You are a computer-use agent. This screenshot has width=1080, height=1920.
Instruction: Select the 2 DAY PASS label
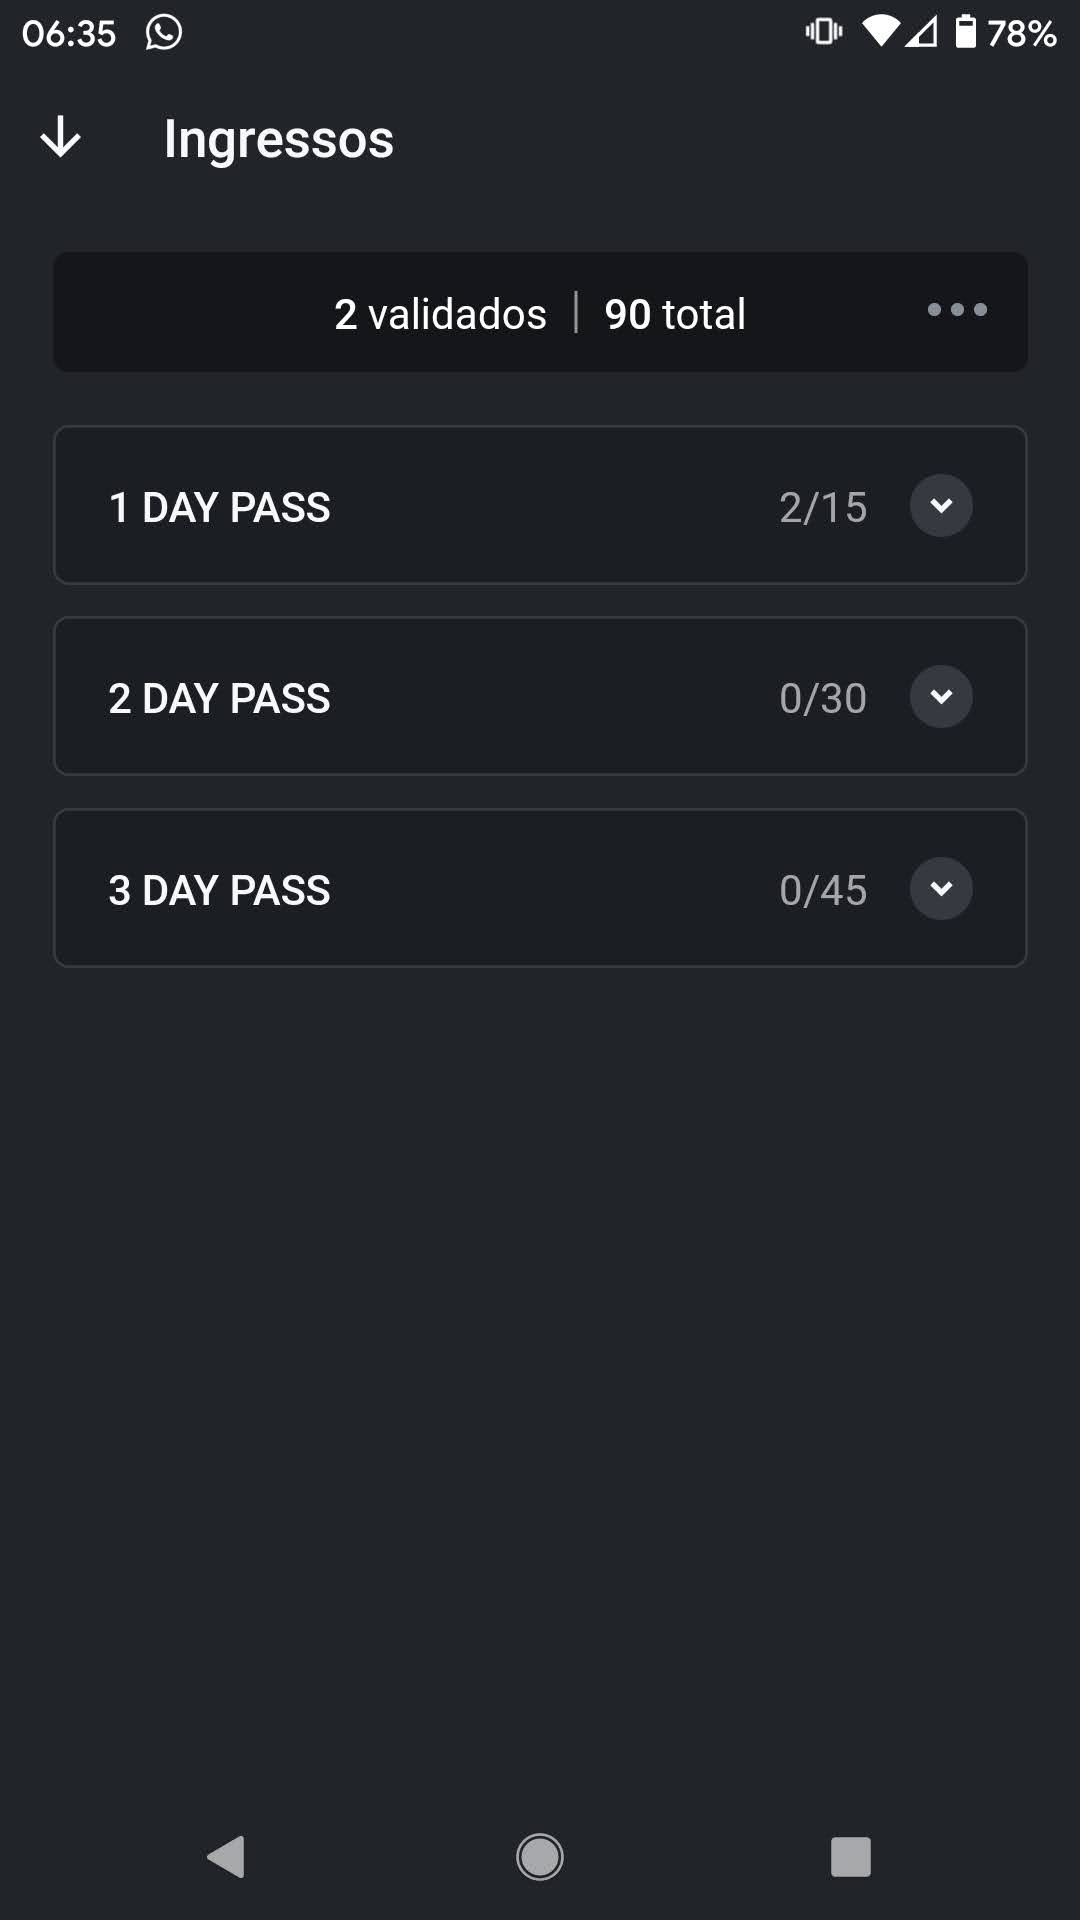tap(219, 698)
